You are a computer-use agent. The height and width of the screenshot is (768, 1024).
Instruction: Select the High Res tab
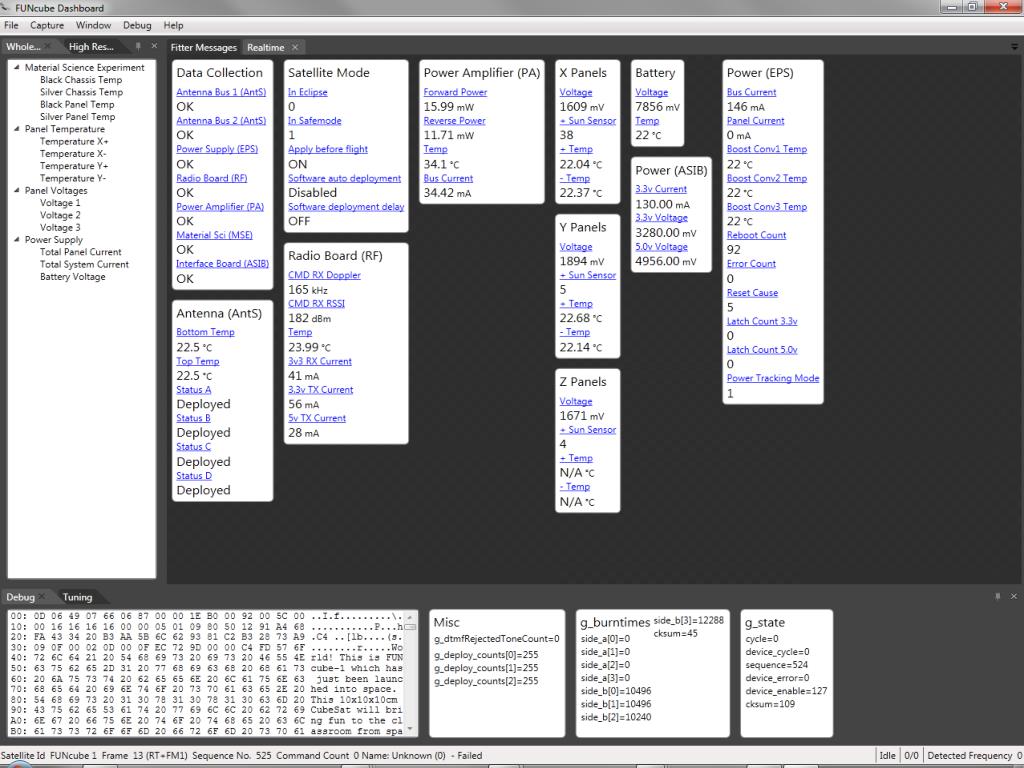point(91,46)
